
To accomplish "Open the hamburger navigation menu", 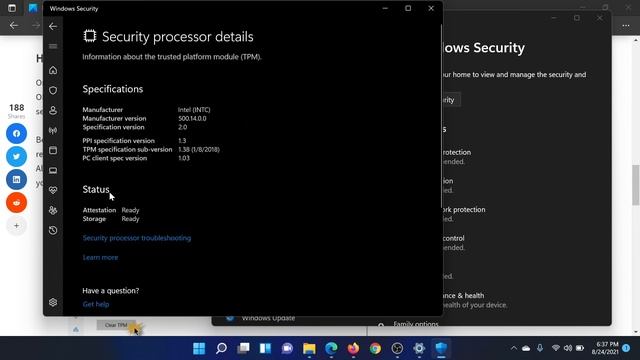I will coord(53,46).
